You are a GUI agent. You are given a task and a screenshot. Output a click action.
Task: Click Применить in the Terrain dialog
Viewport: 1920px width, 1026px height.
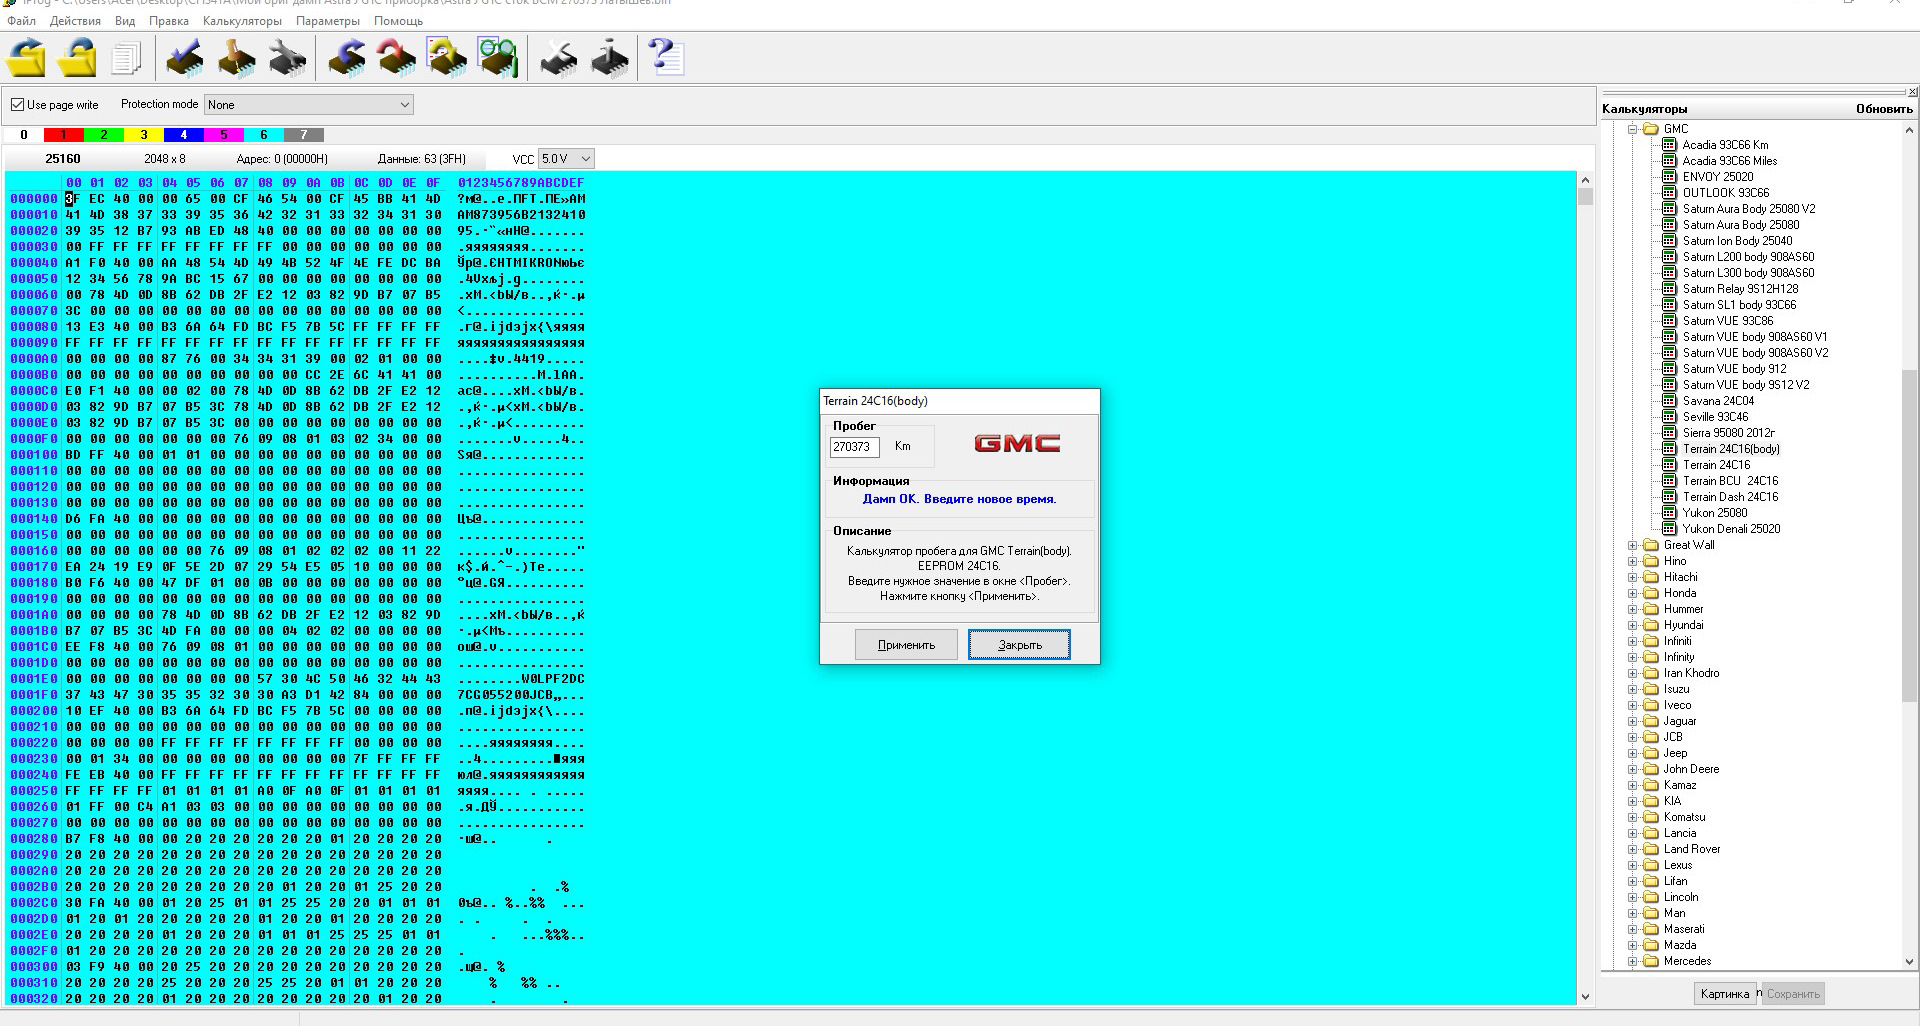click(x=906, y=645)
